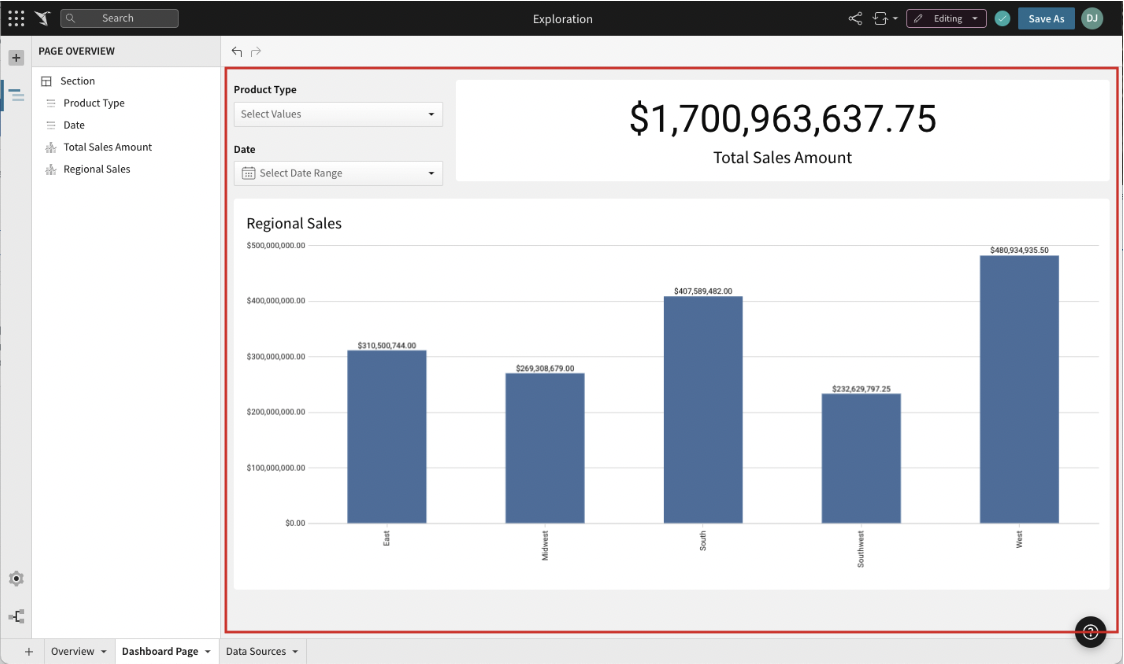Open the lineage icon below the gear
The image size is (1124, 664).
pyautogui.click(x=16, y=616)
